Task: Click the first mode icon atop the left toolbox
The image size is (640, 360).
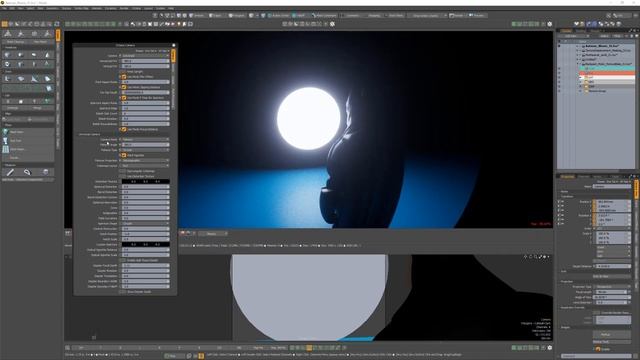Action: pyautogui.click(x=8, y=34)
